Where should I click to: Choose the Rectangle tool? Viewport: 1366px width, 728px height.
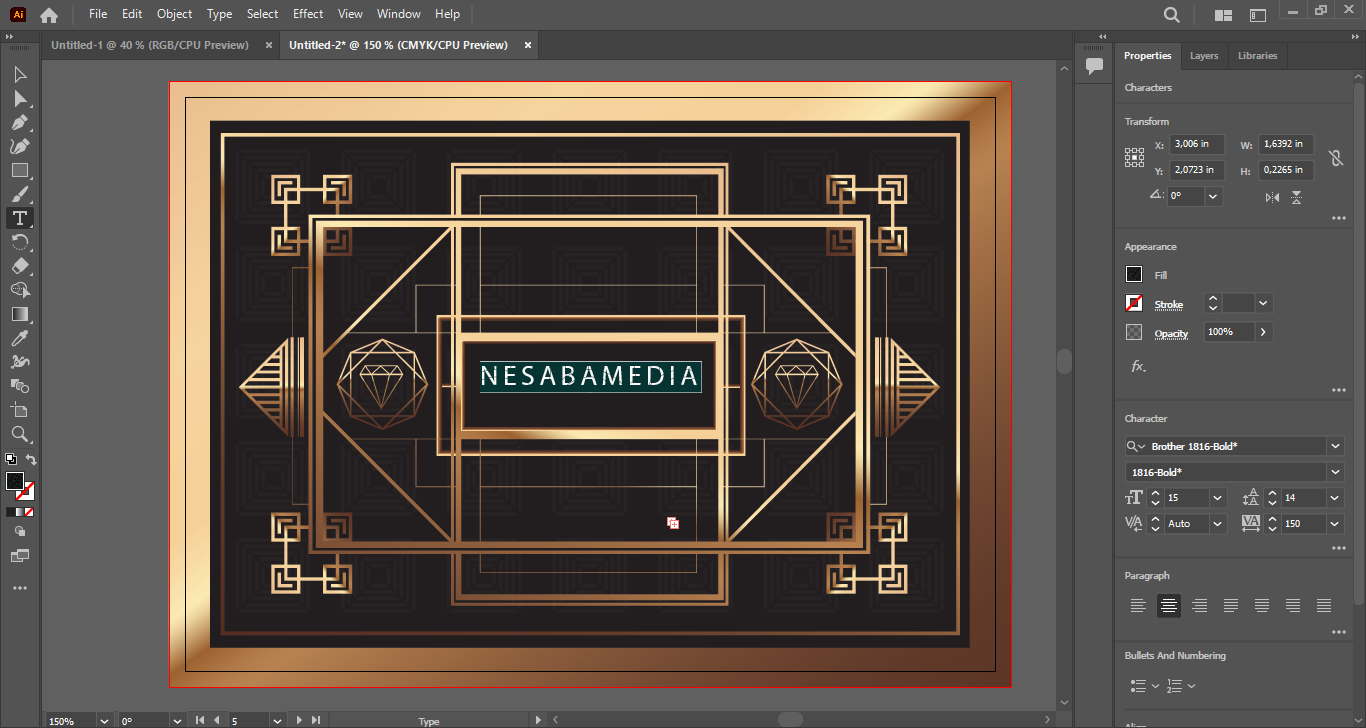19,170
